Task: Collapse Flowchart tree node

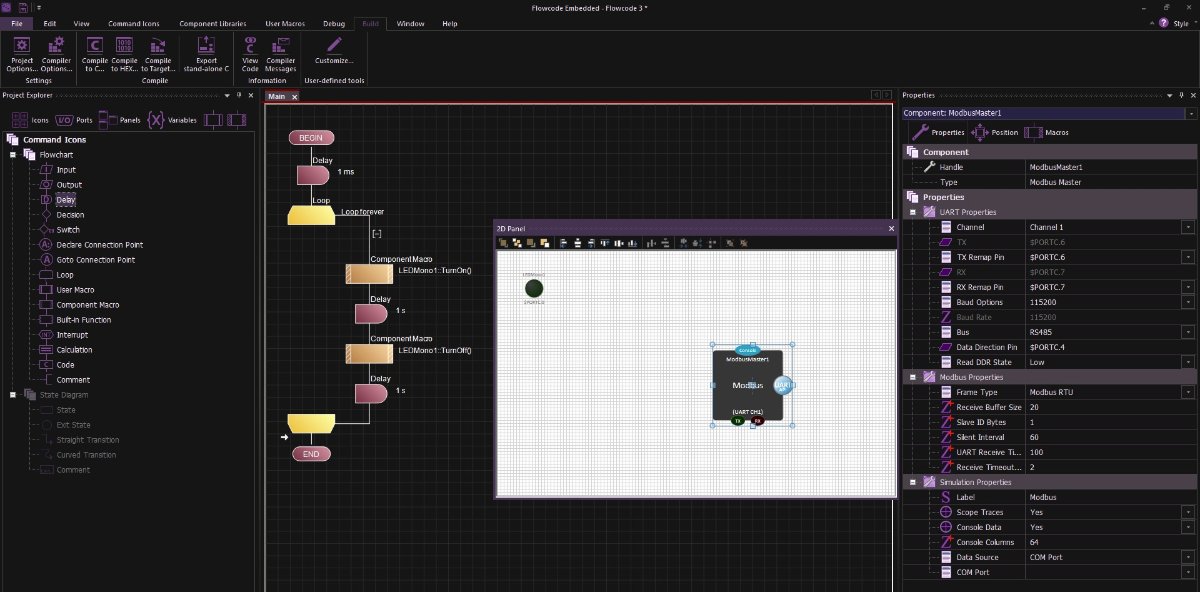Action: tap(14, 155)
